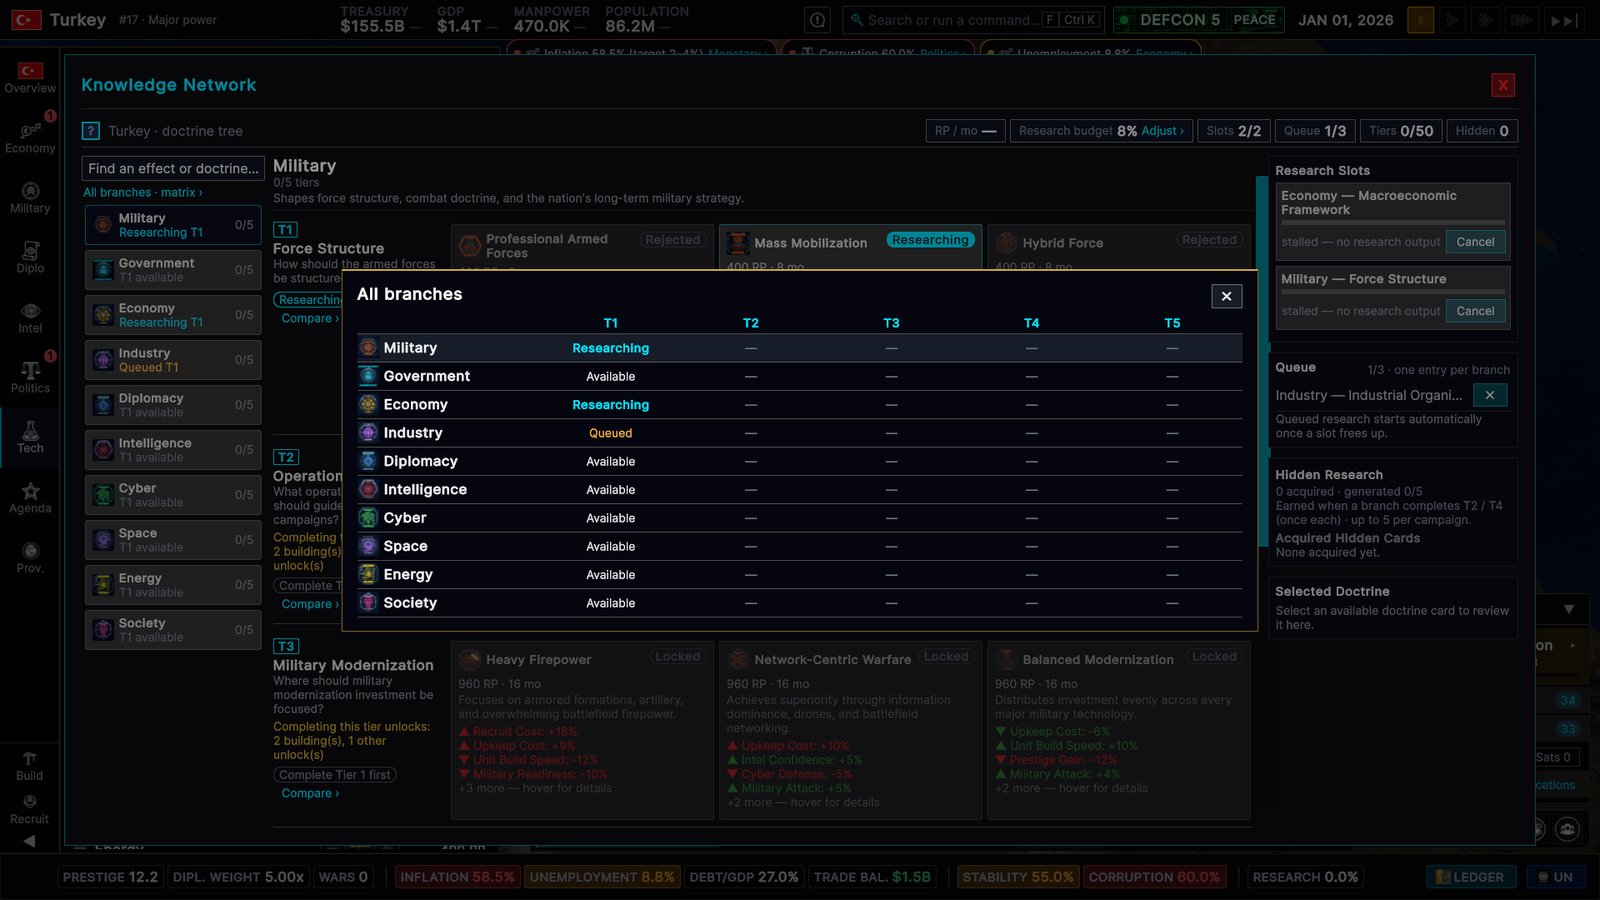This screenshot has width=1600, height=900.
Task: Open the Prov. sidebar section
Action: [30, 558]
